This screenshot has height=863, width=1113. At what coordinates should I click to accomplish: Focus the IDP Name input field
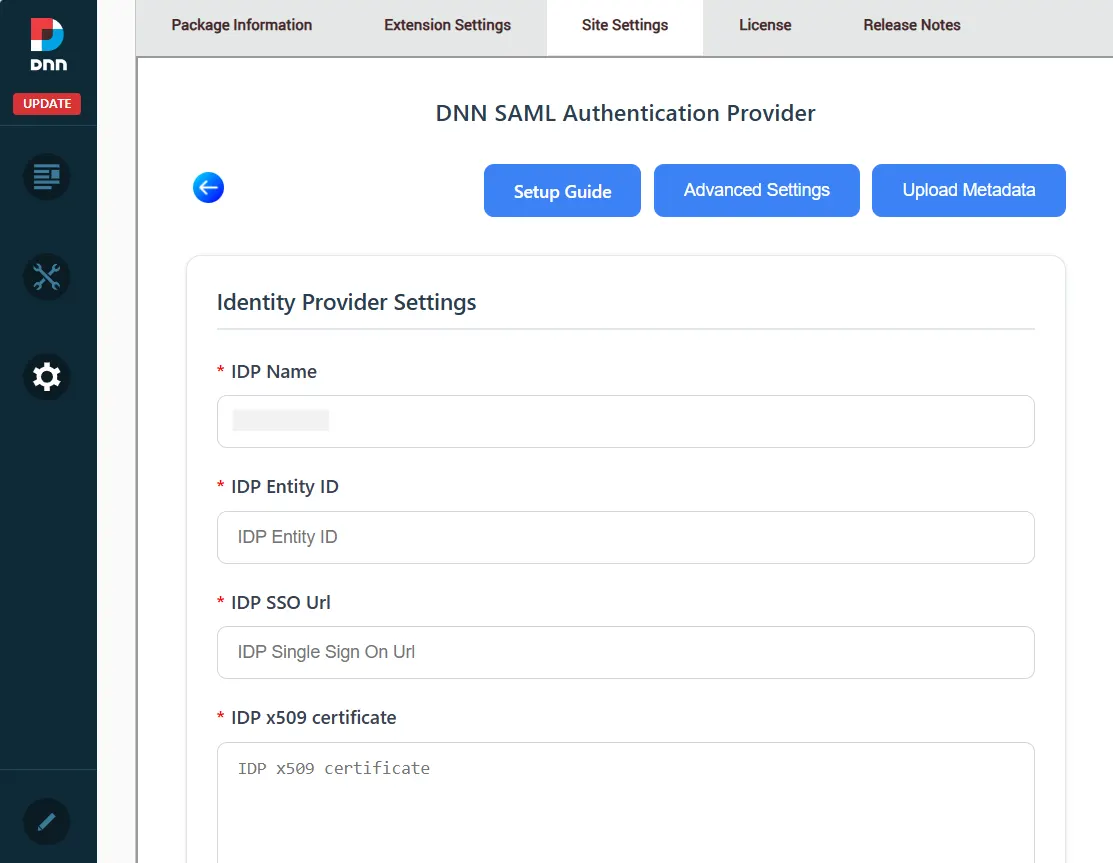(x=625, y=422)
